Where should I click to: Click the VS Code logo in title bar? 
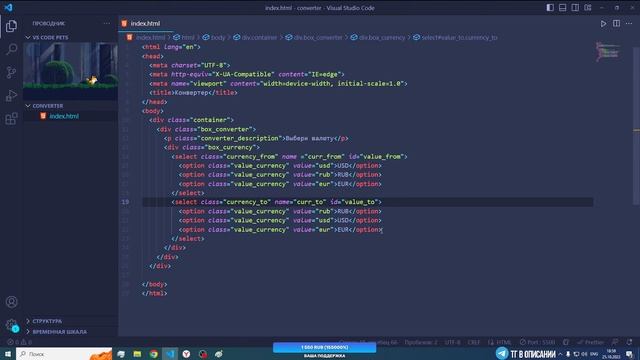pyautogui.click(x=8, y=7)
